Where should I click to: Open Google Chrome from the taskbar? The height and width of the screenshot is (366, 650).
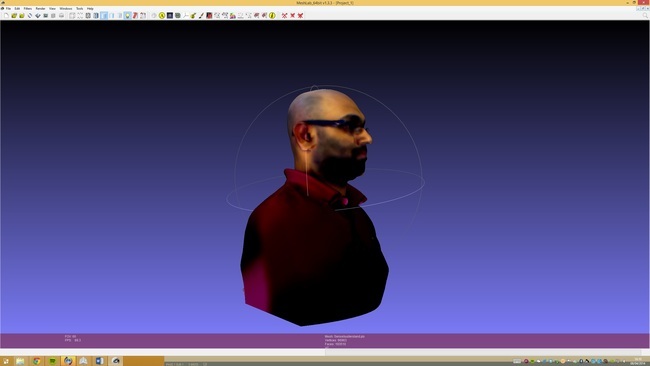pyautogui.click(x=36, y=361)
